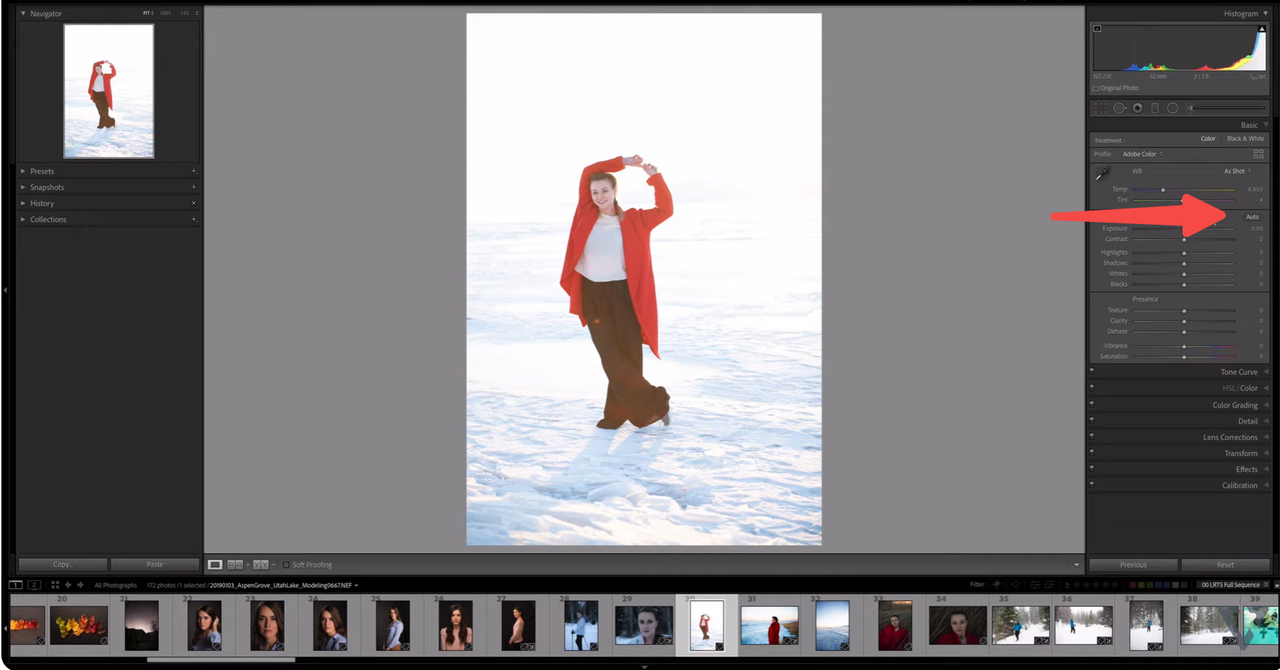Select filmstrip thumbnail number 31

tap(769, 625)
